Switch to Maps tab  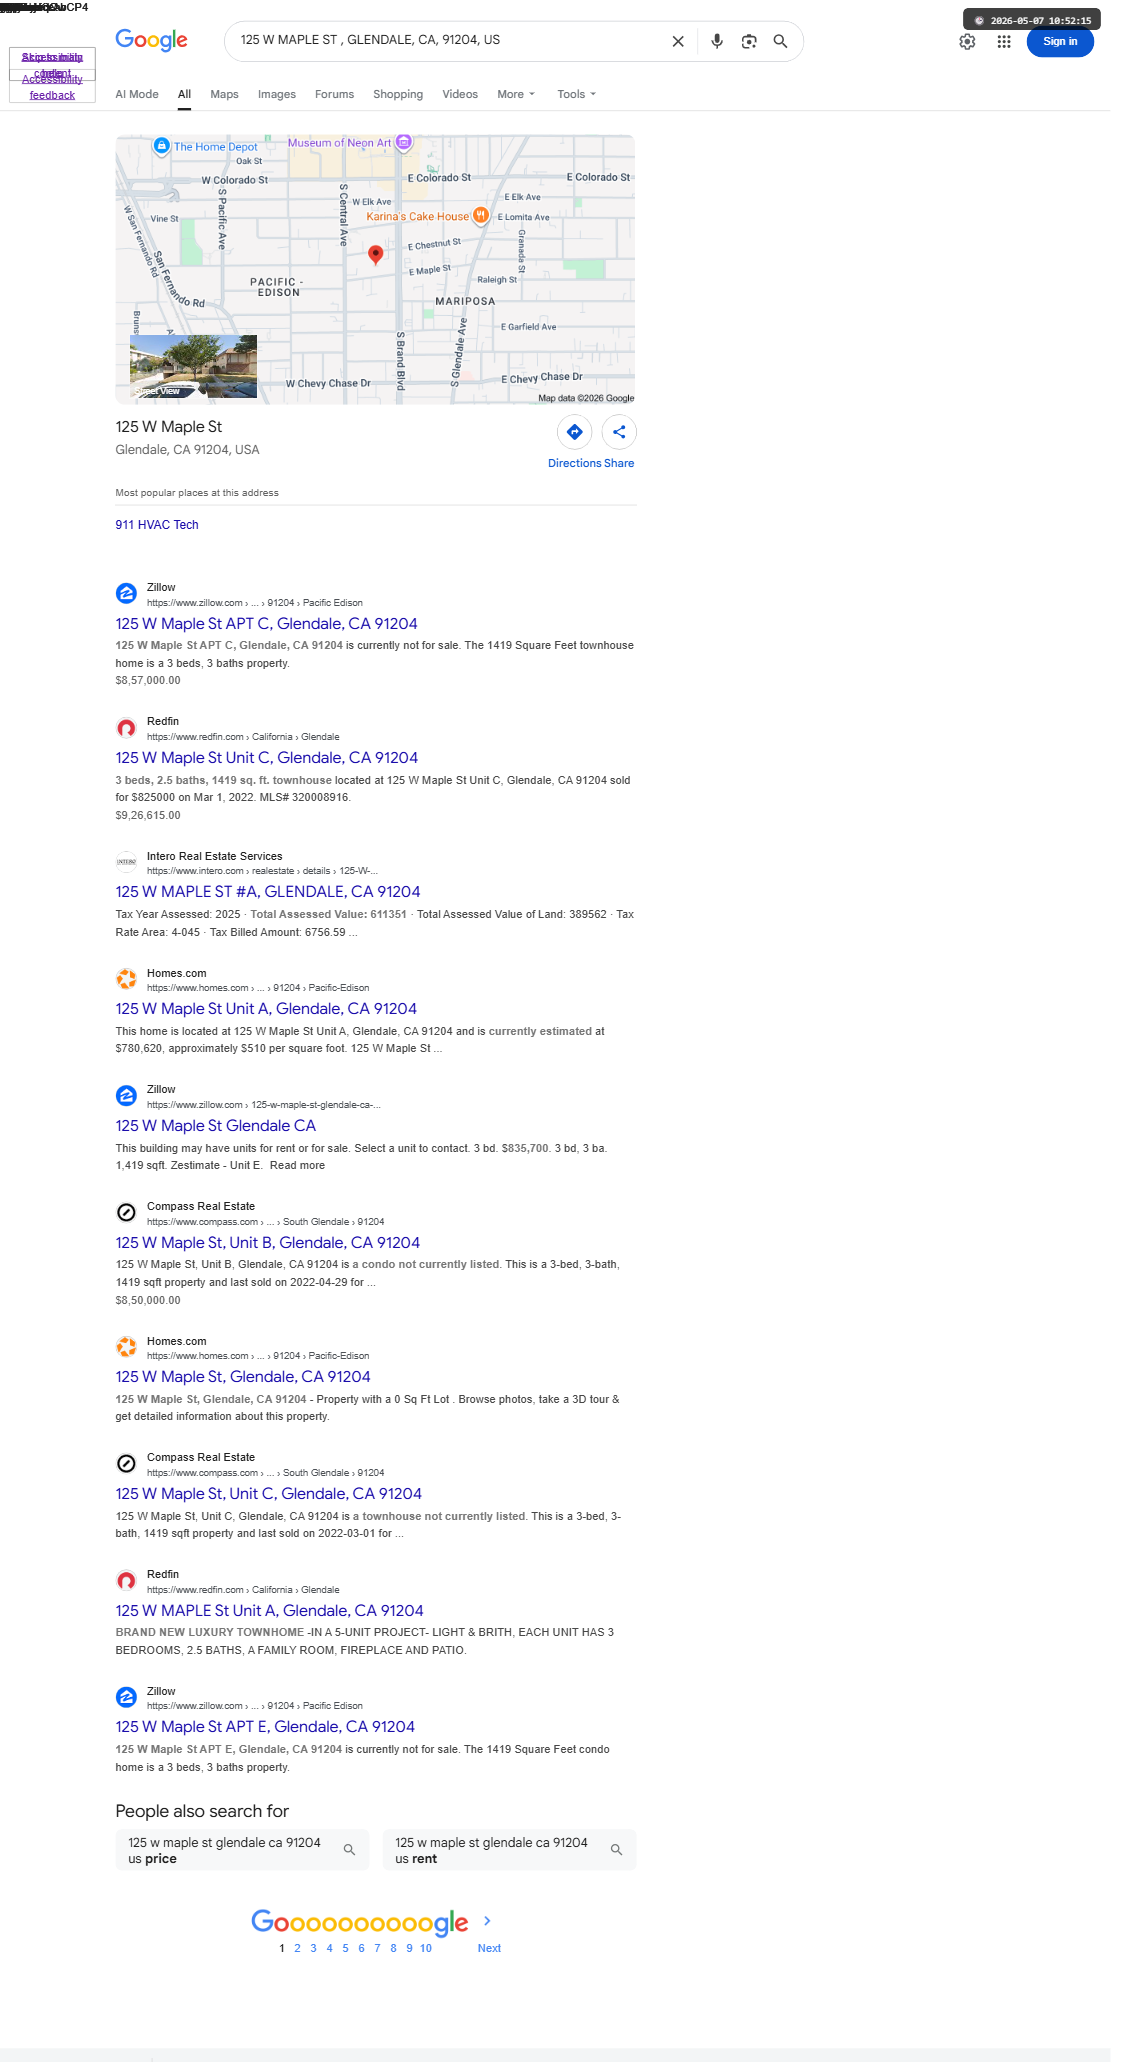[x=224, y=94]
